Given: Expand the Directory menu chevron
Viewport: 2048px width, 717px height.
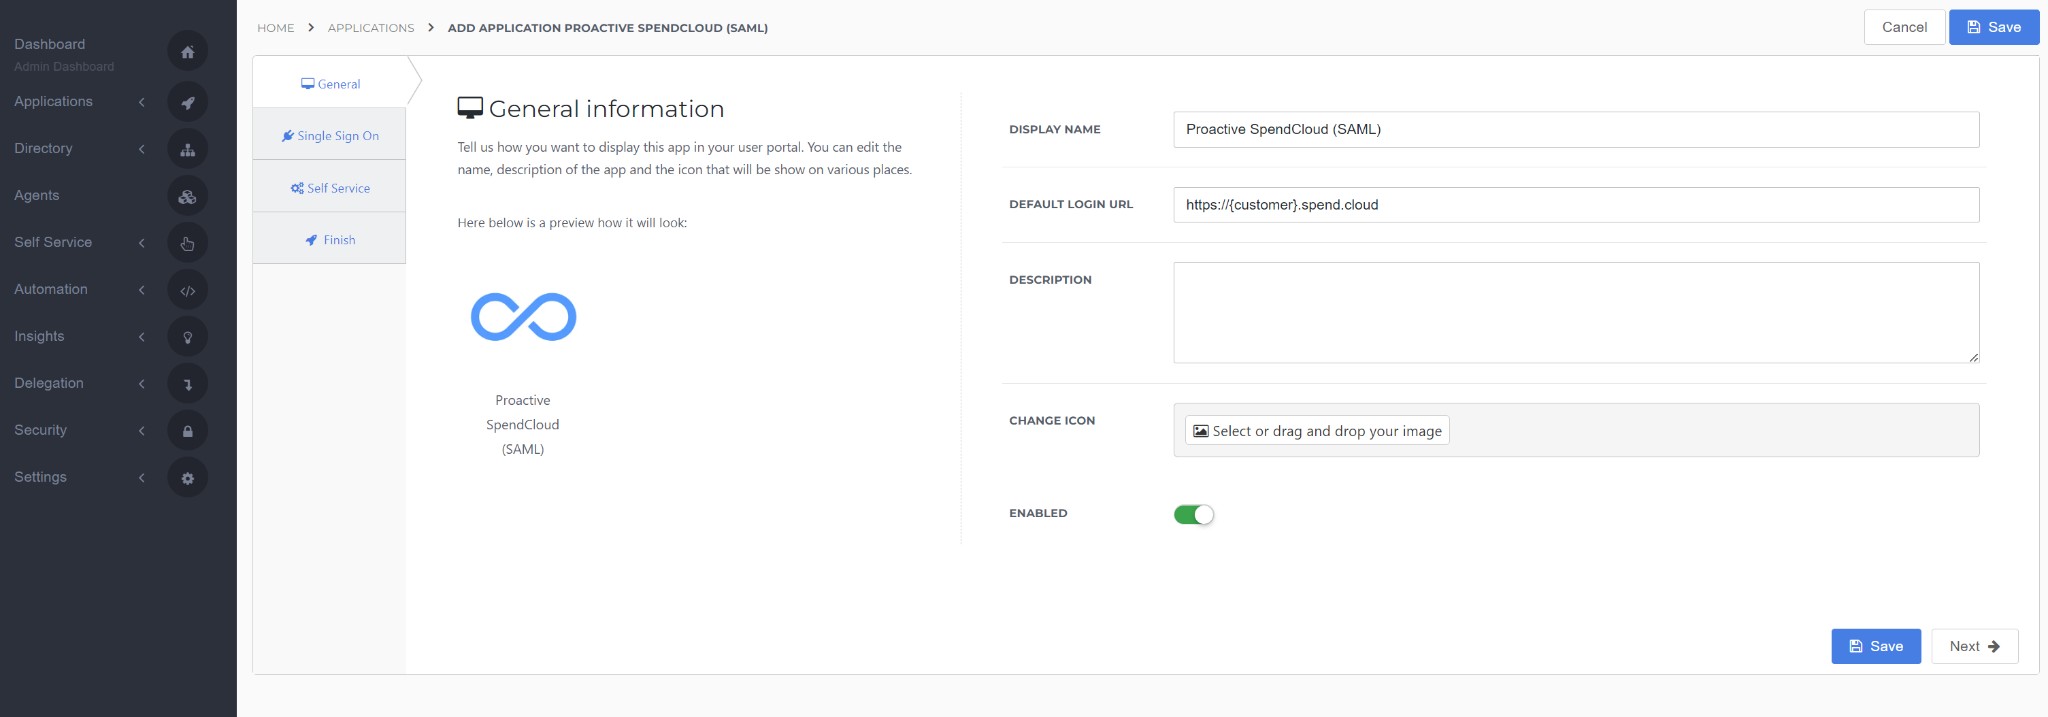Looking at the screenshot, I should (x=142, y=149).
